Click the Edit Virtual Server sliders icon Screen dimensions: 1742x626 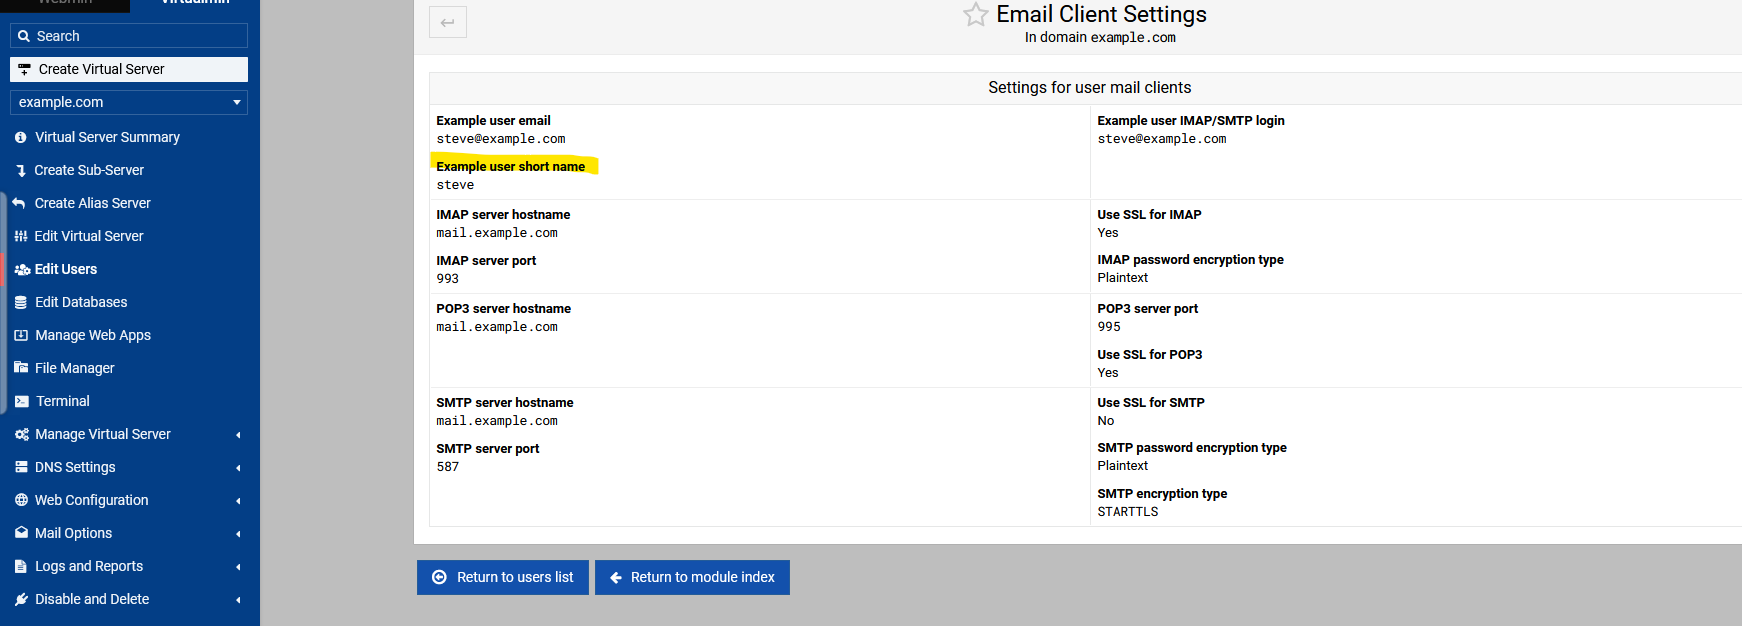pos(21,236)
